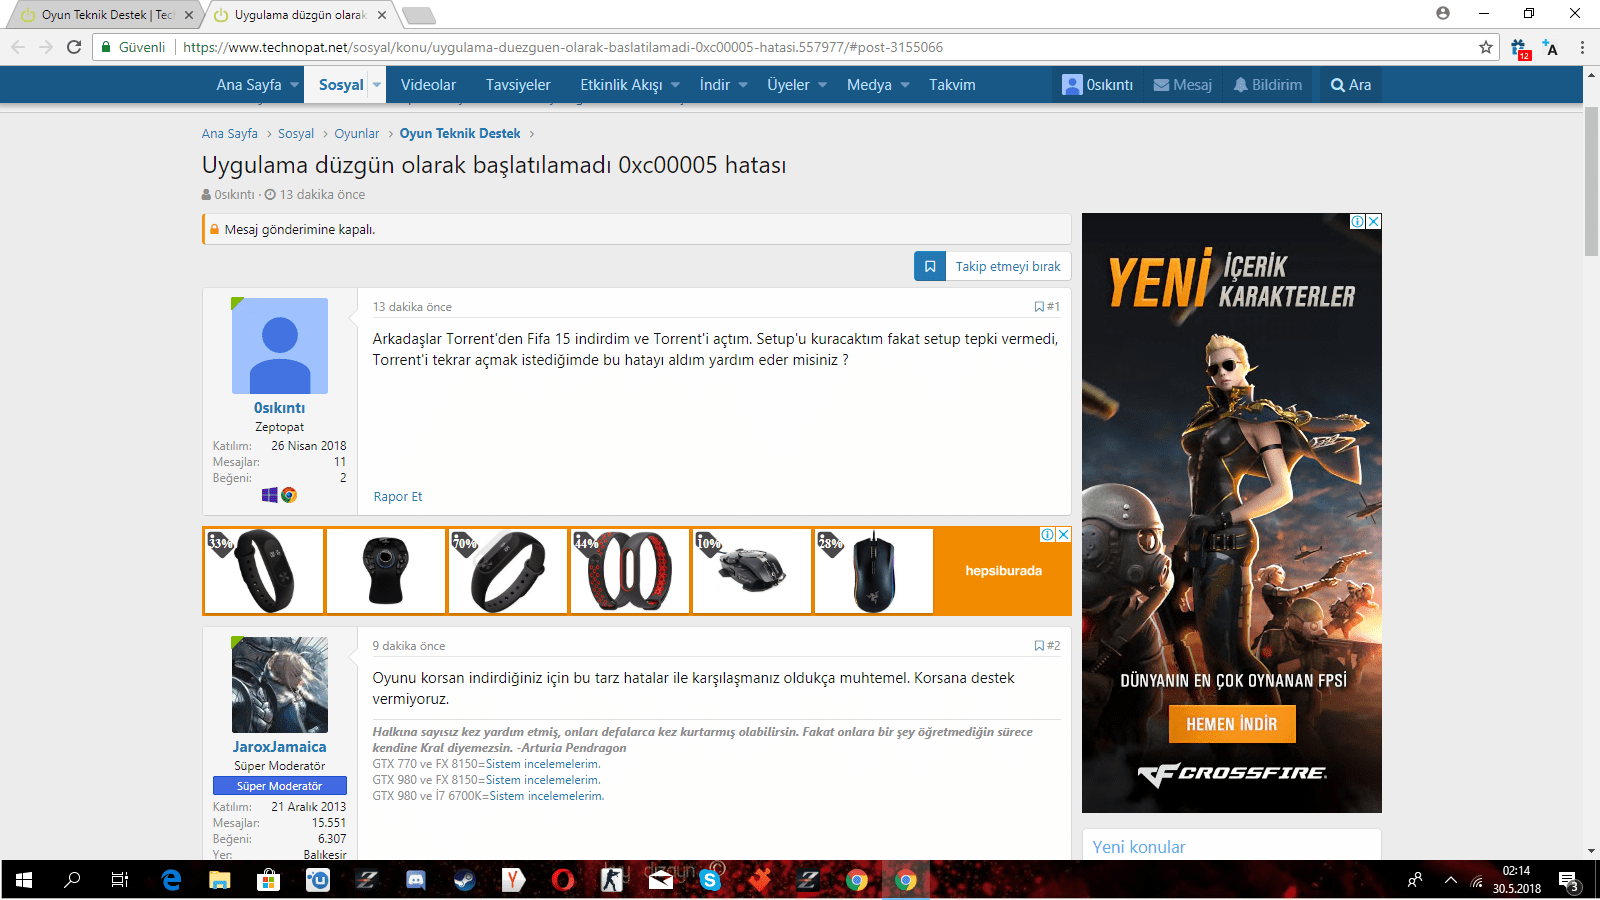Image resolution: width=1600 pixels, height=900 pixels.
Task: Open the Videolar section
Action: (x=428, y=85)
